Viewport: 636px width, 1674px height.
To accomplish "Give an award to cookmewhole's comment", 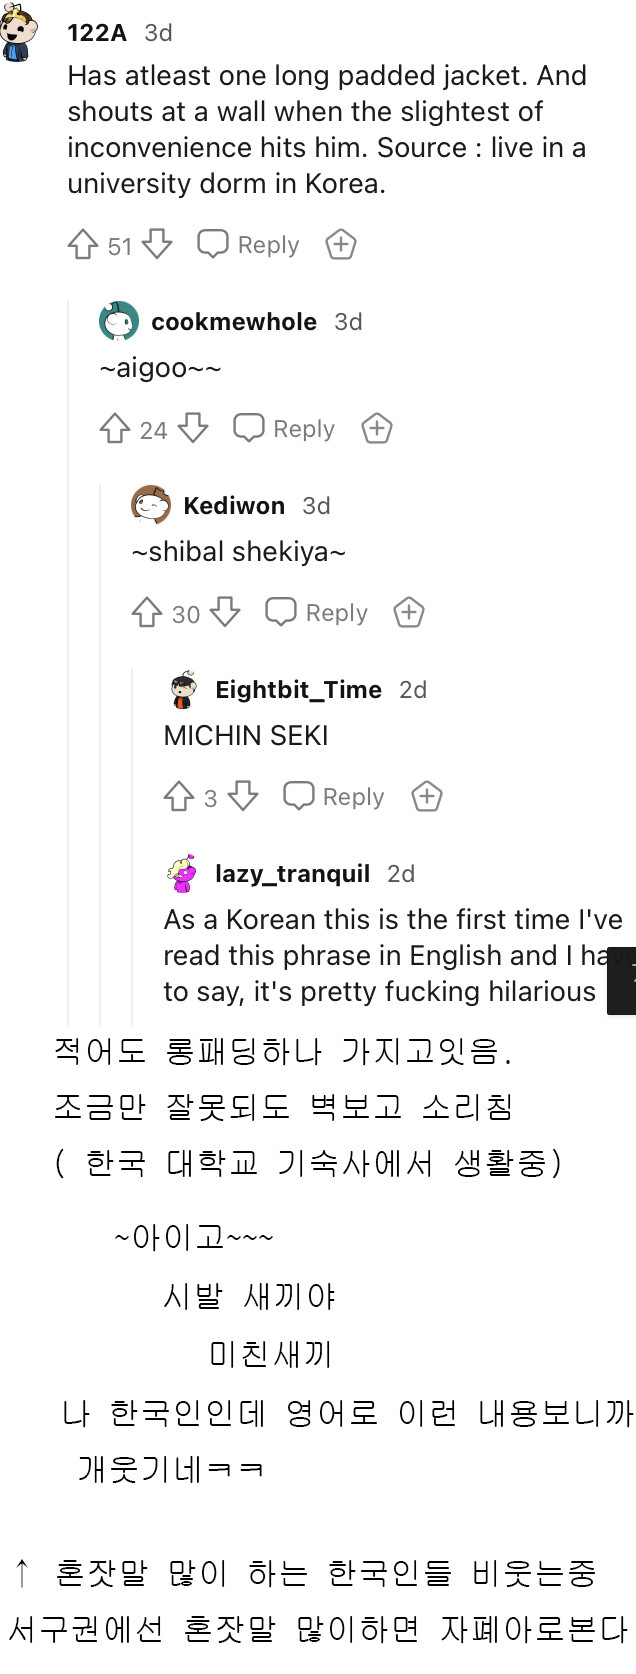I will [377, 428].
